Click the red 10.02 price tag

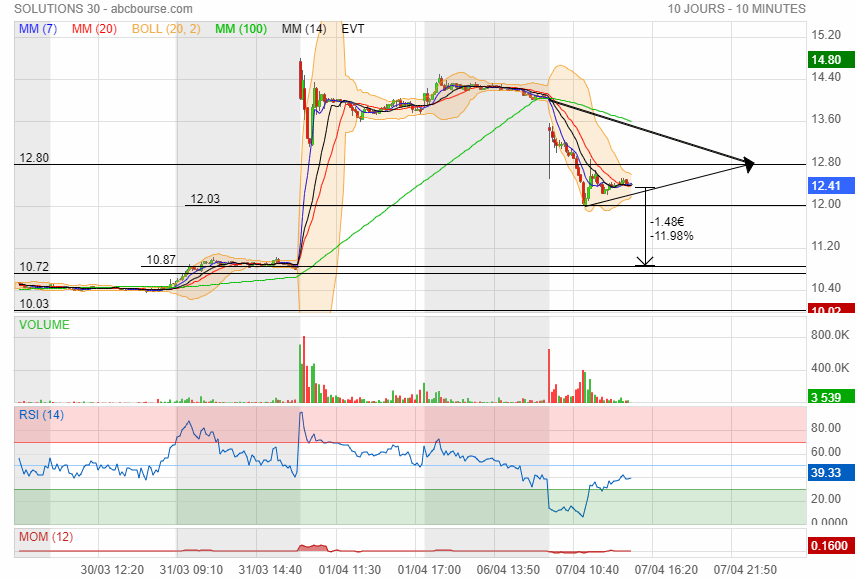pos(831,310)
